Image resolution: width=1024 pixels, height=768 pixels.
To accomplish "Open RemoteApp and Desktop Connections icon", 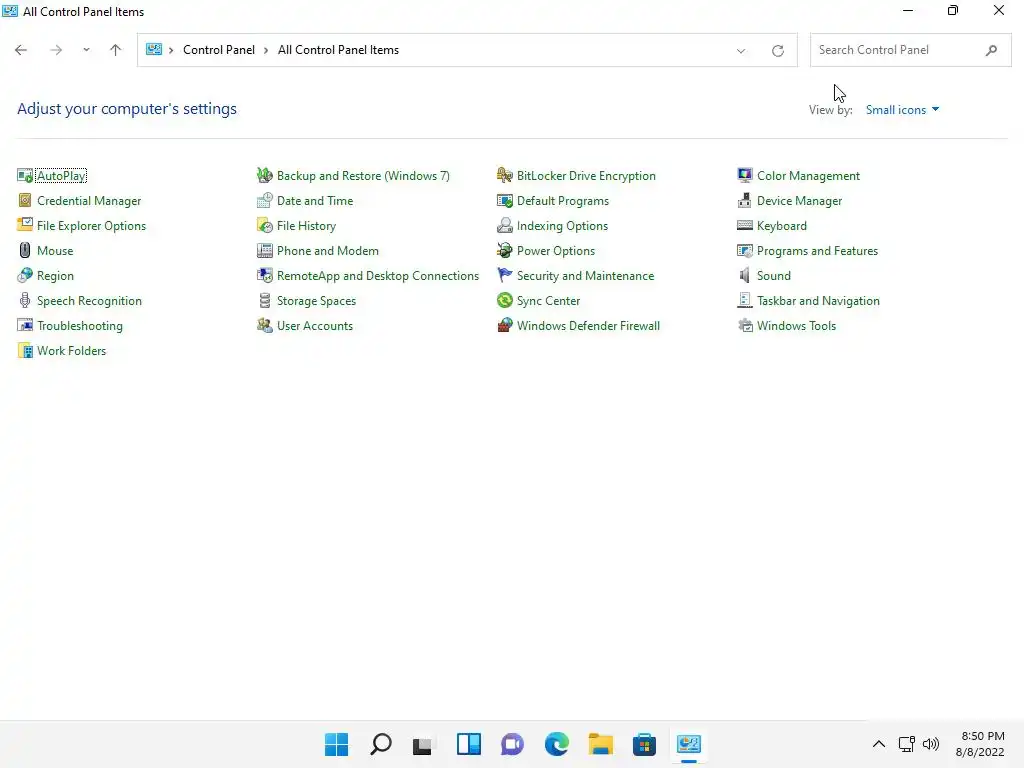I will (264, 276).
